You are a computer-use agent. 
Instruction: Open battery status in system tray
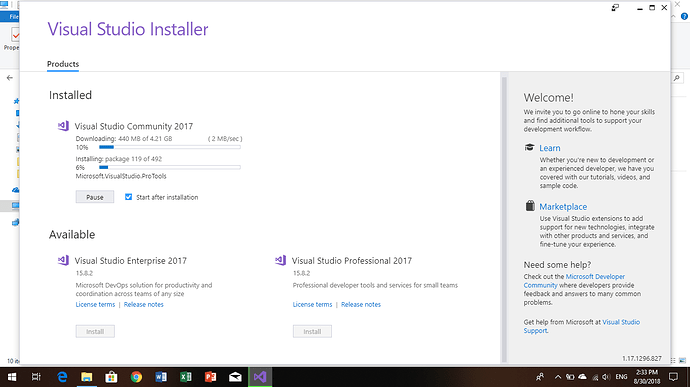570,377
